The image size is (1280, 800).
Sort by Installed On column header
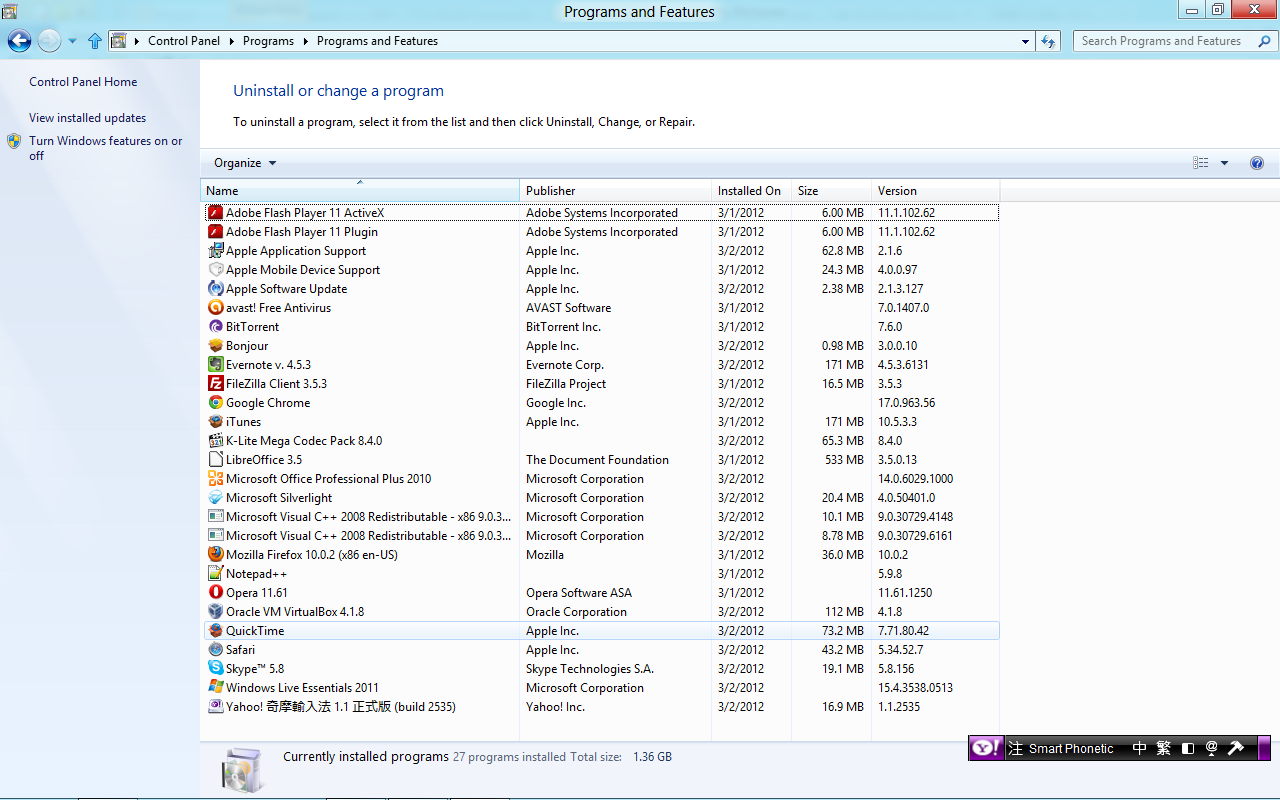point(751,190)
